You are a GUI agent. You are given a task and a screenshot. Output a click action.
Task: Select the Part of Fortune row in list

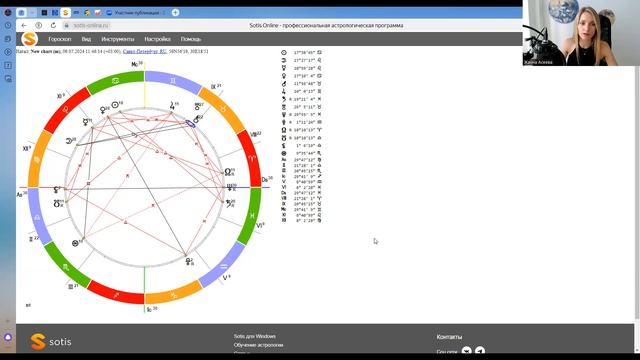[x=302, y=153]
